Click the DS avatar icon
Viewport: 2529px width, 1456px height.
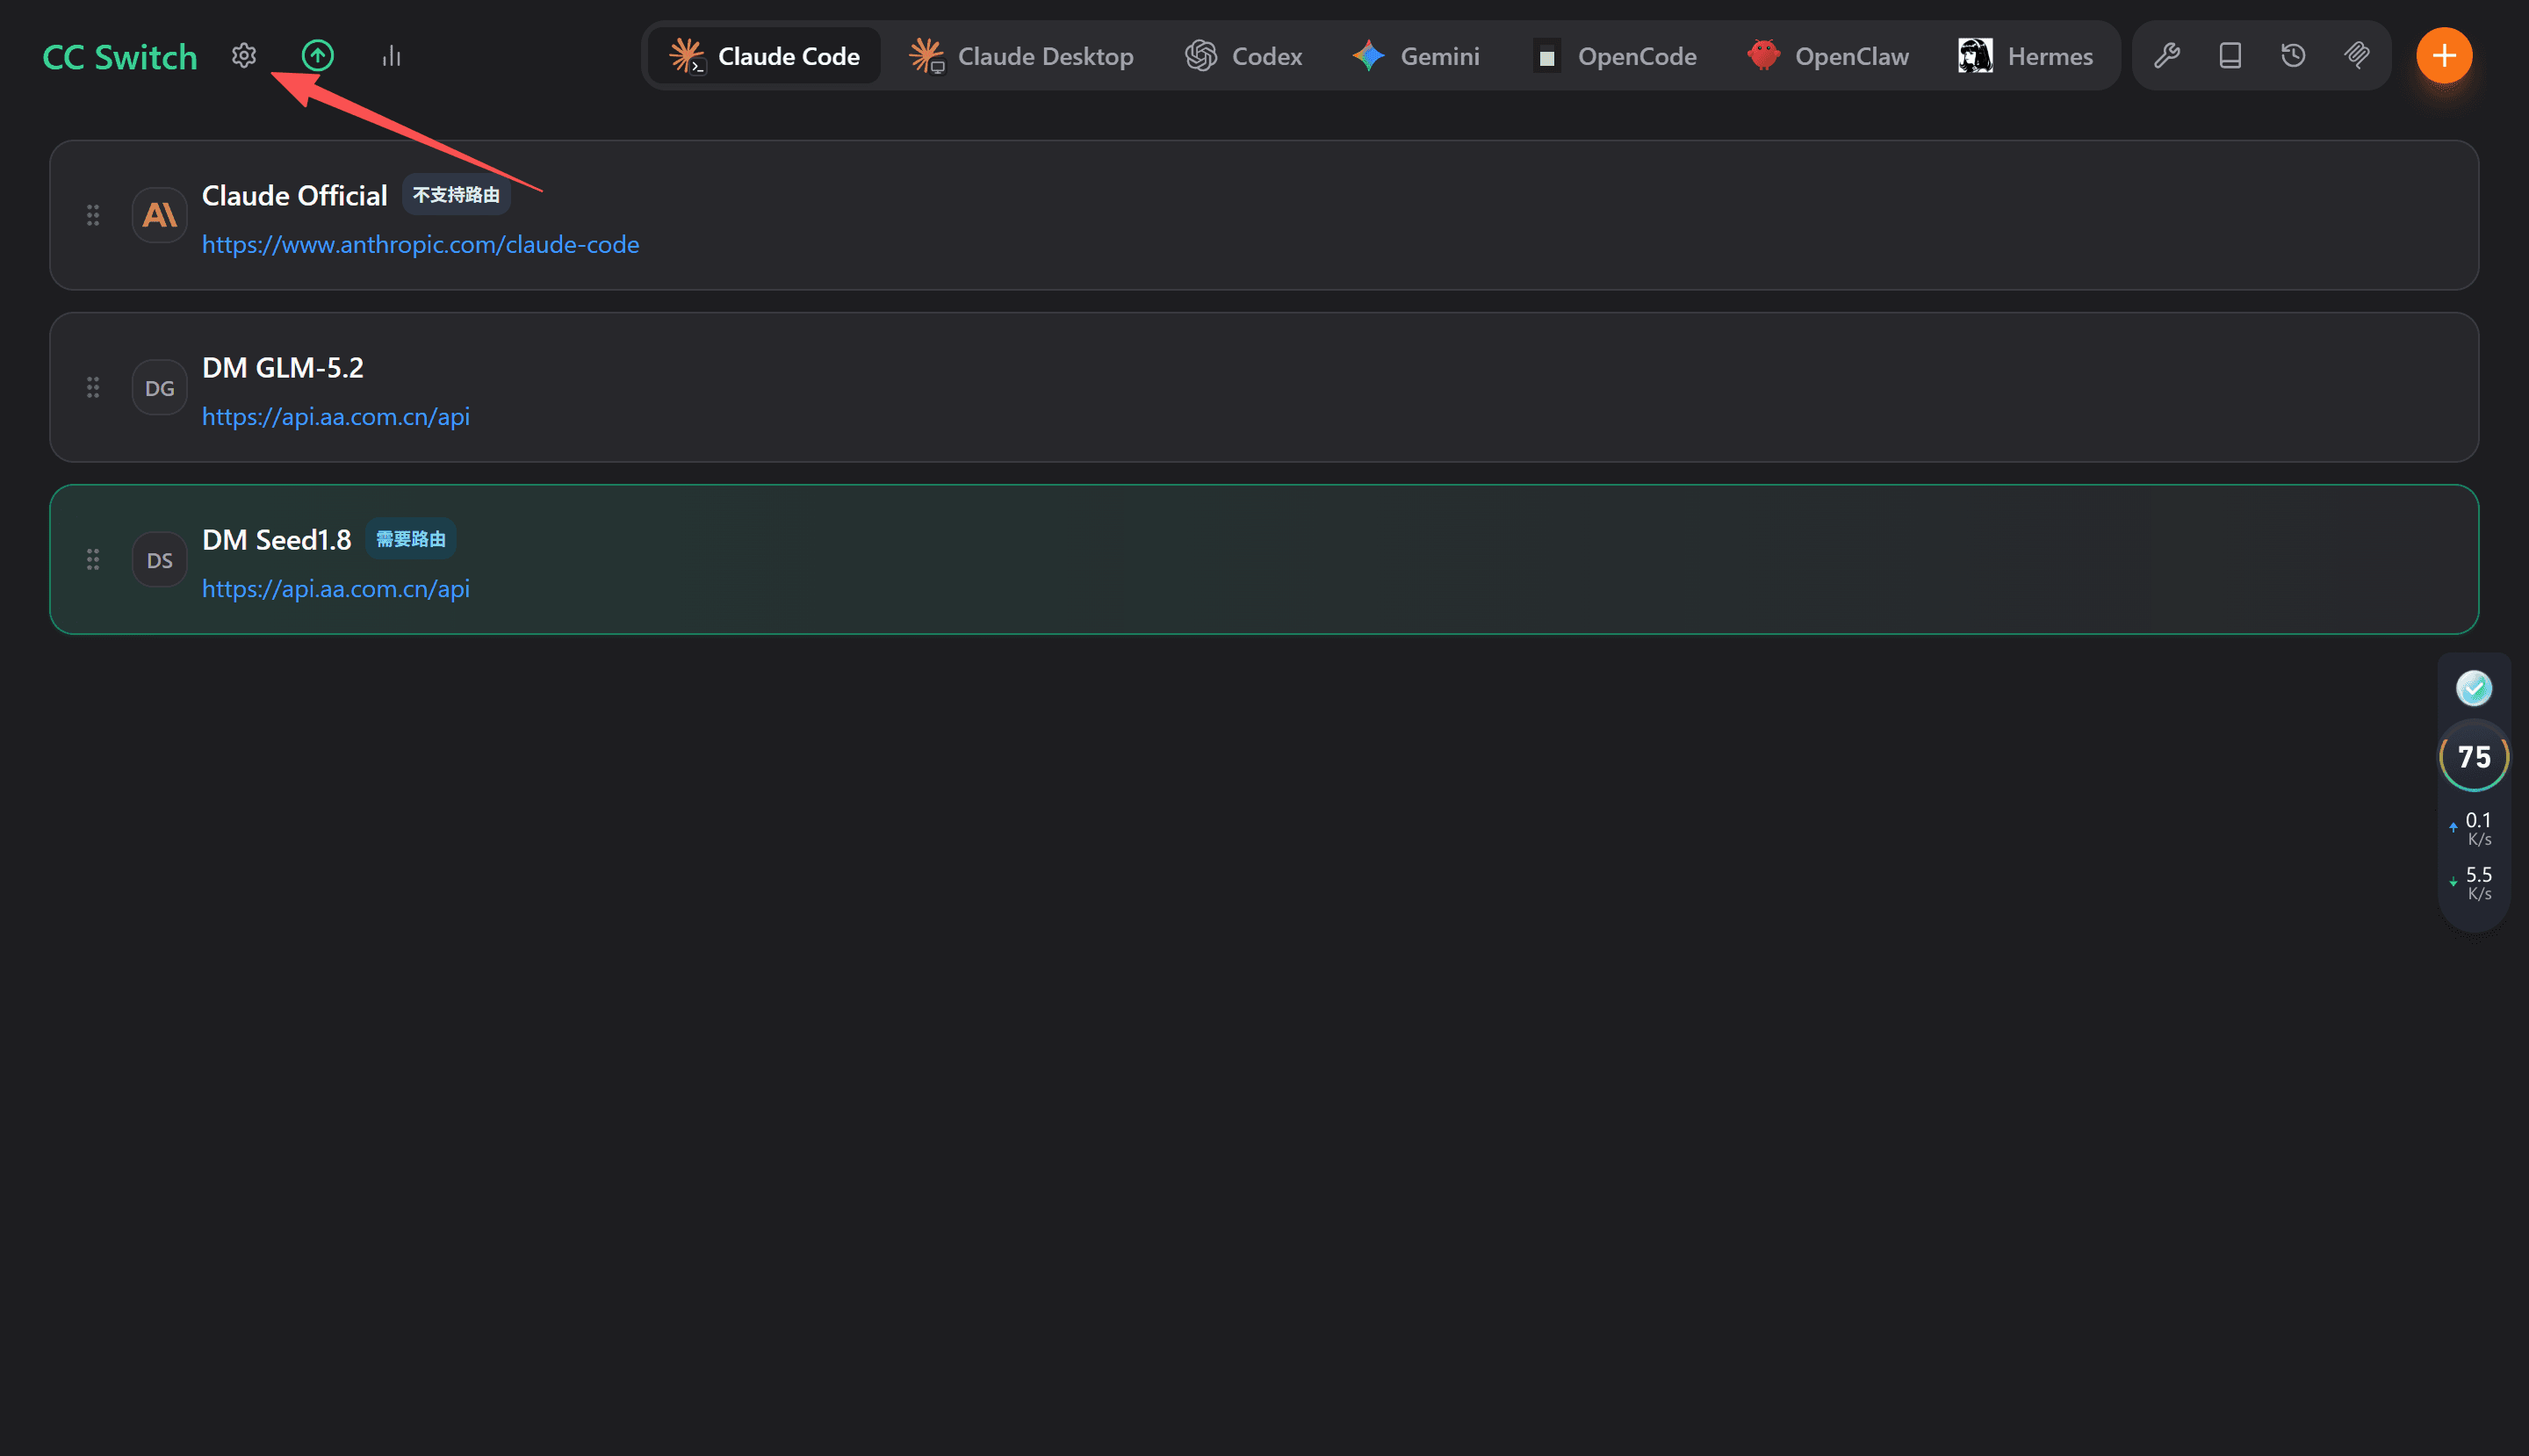click(160, 559)
